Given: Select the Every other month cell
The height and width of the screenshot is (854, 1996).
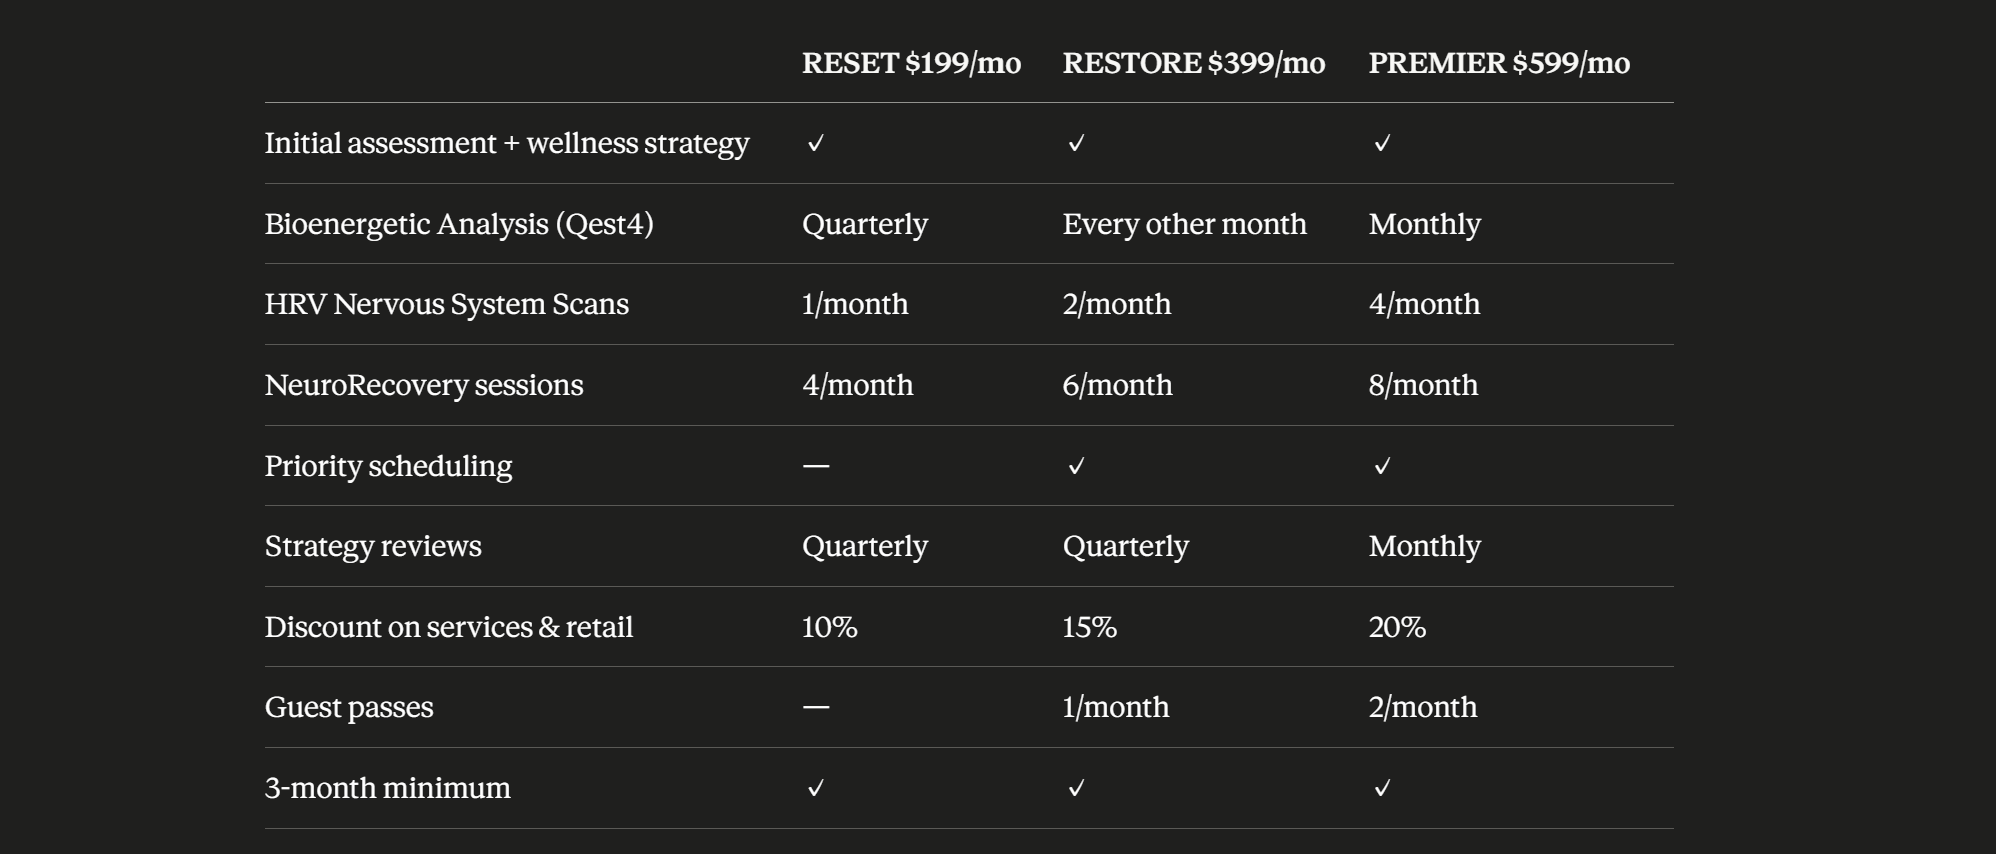Looking at the screenshot, I should [1184, 224].
